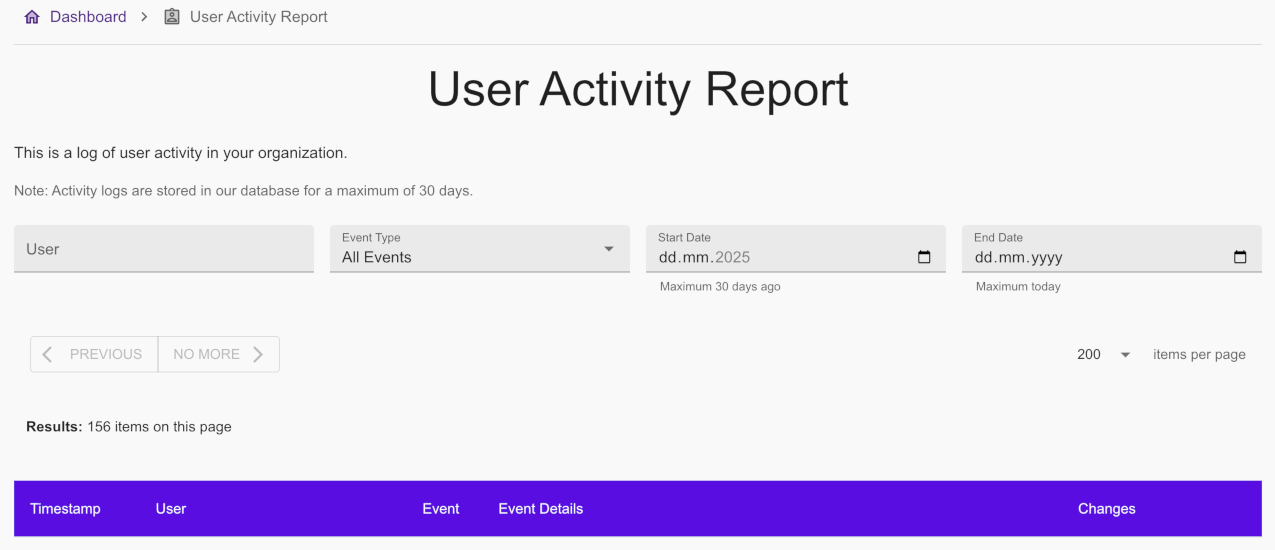Open the End Date calendar picker icon
This screenshot has width=1275, height=550.
point(1240,257)
